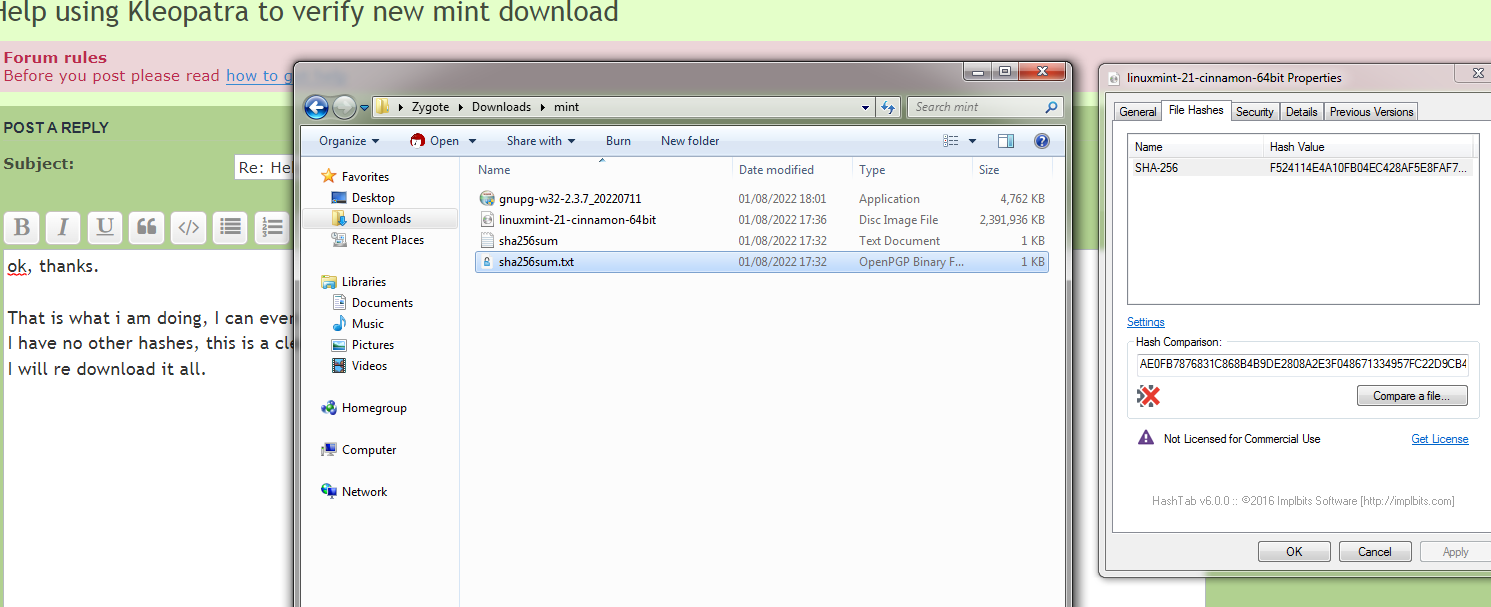1491x607 pixels.
Task: Click the Search mint input field
Action: (x=976, y=107)
